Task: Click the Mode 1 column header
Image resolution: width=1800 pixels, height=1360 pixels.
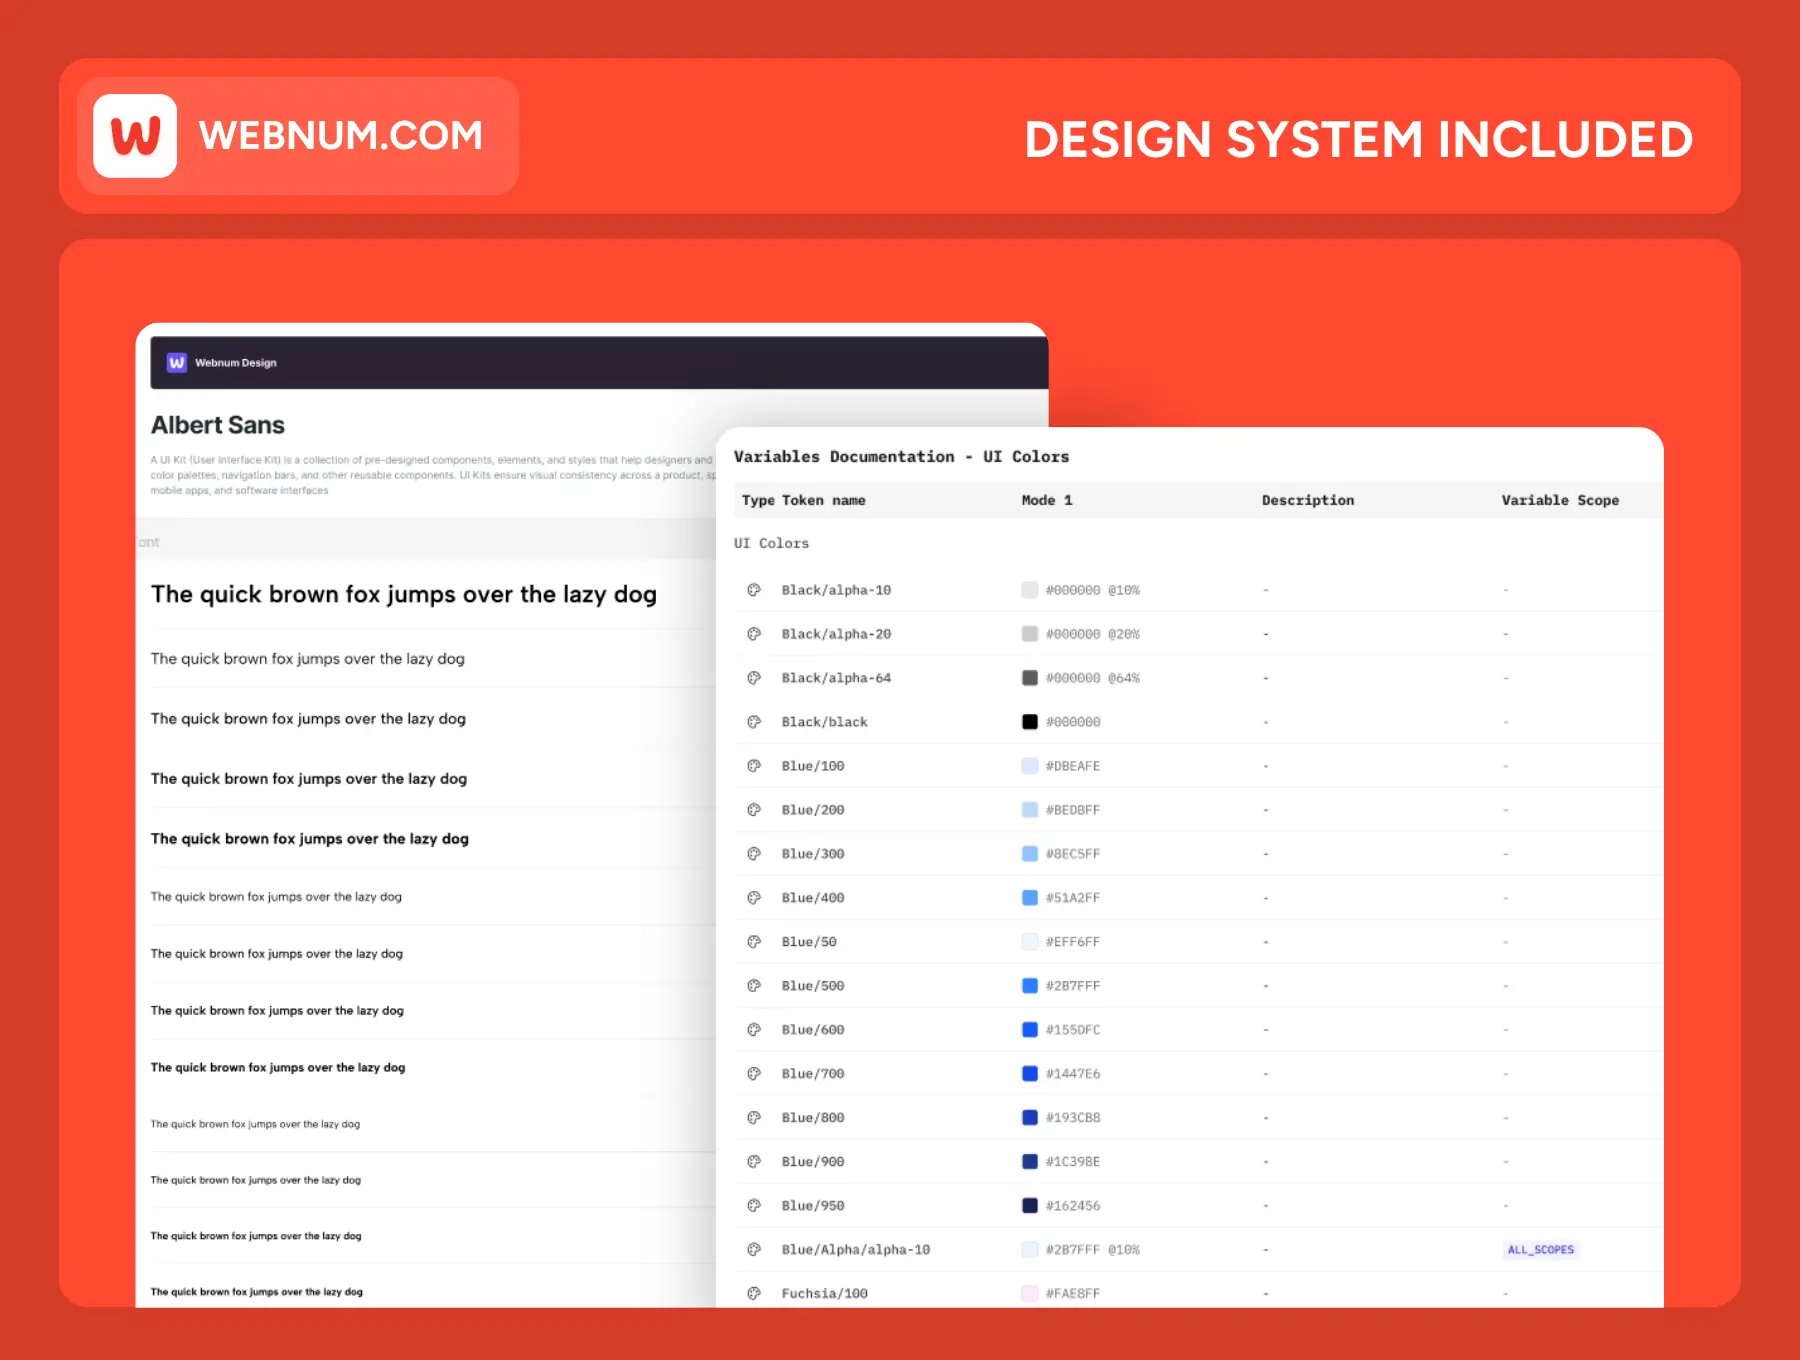Action: pyautogui.click(x=1046, y=500)
